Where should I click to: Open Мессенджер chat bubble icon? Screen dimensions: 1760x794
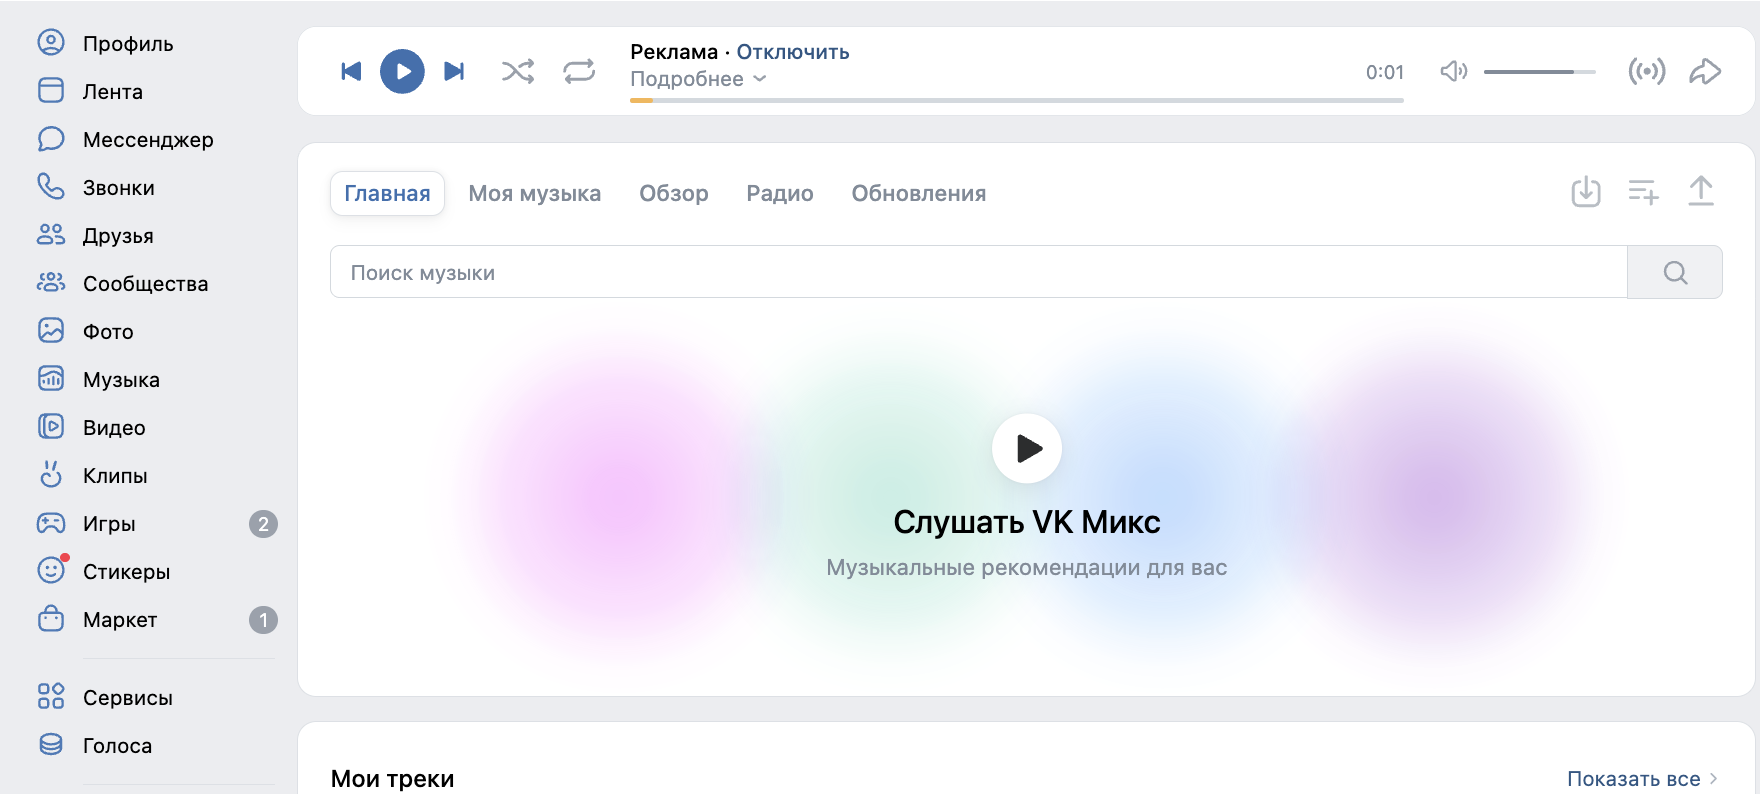pos(51,138)
